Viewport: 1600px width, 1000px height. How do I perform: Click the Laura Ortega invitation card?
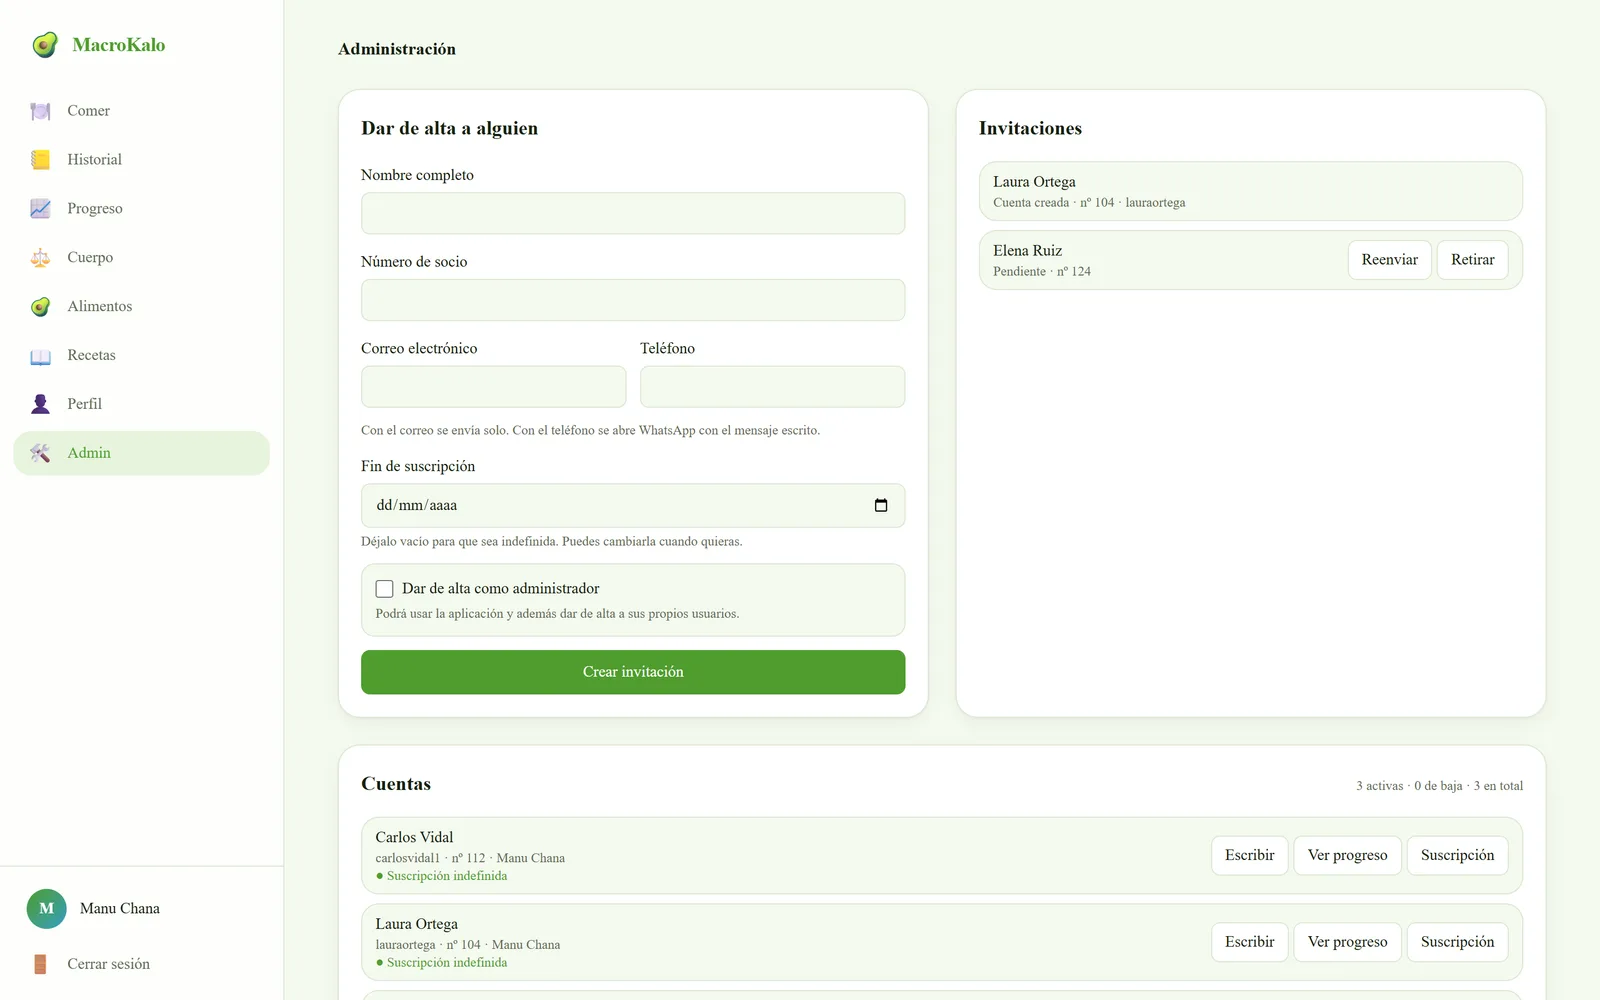point(1250,191)
